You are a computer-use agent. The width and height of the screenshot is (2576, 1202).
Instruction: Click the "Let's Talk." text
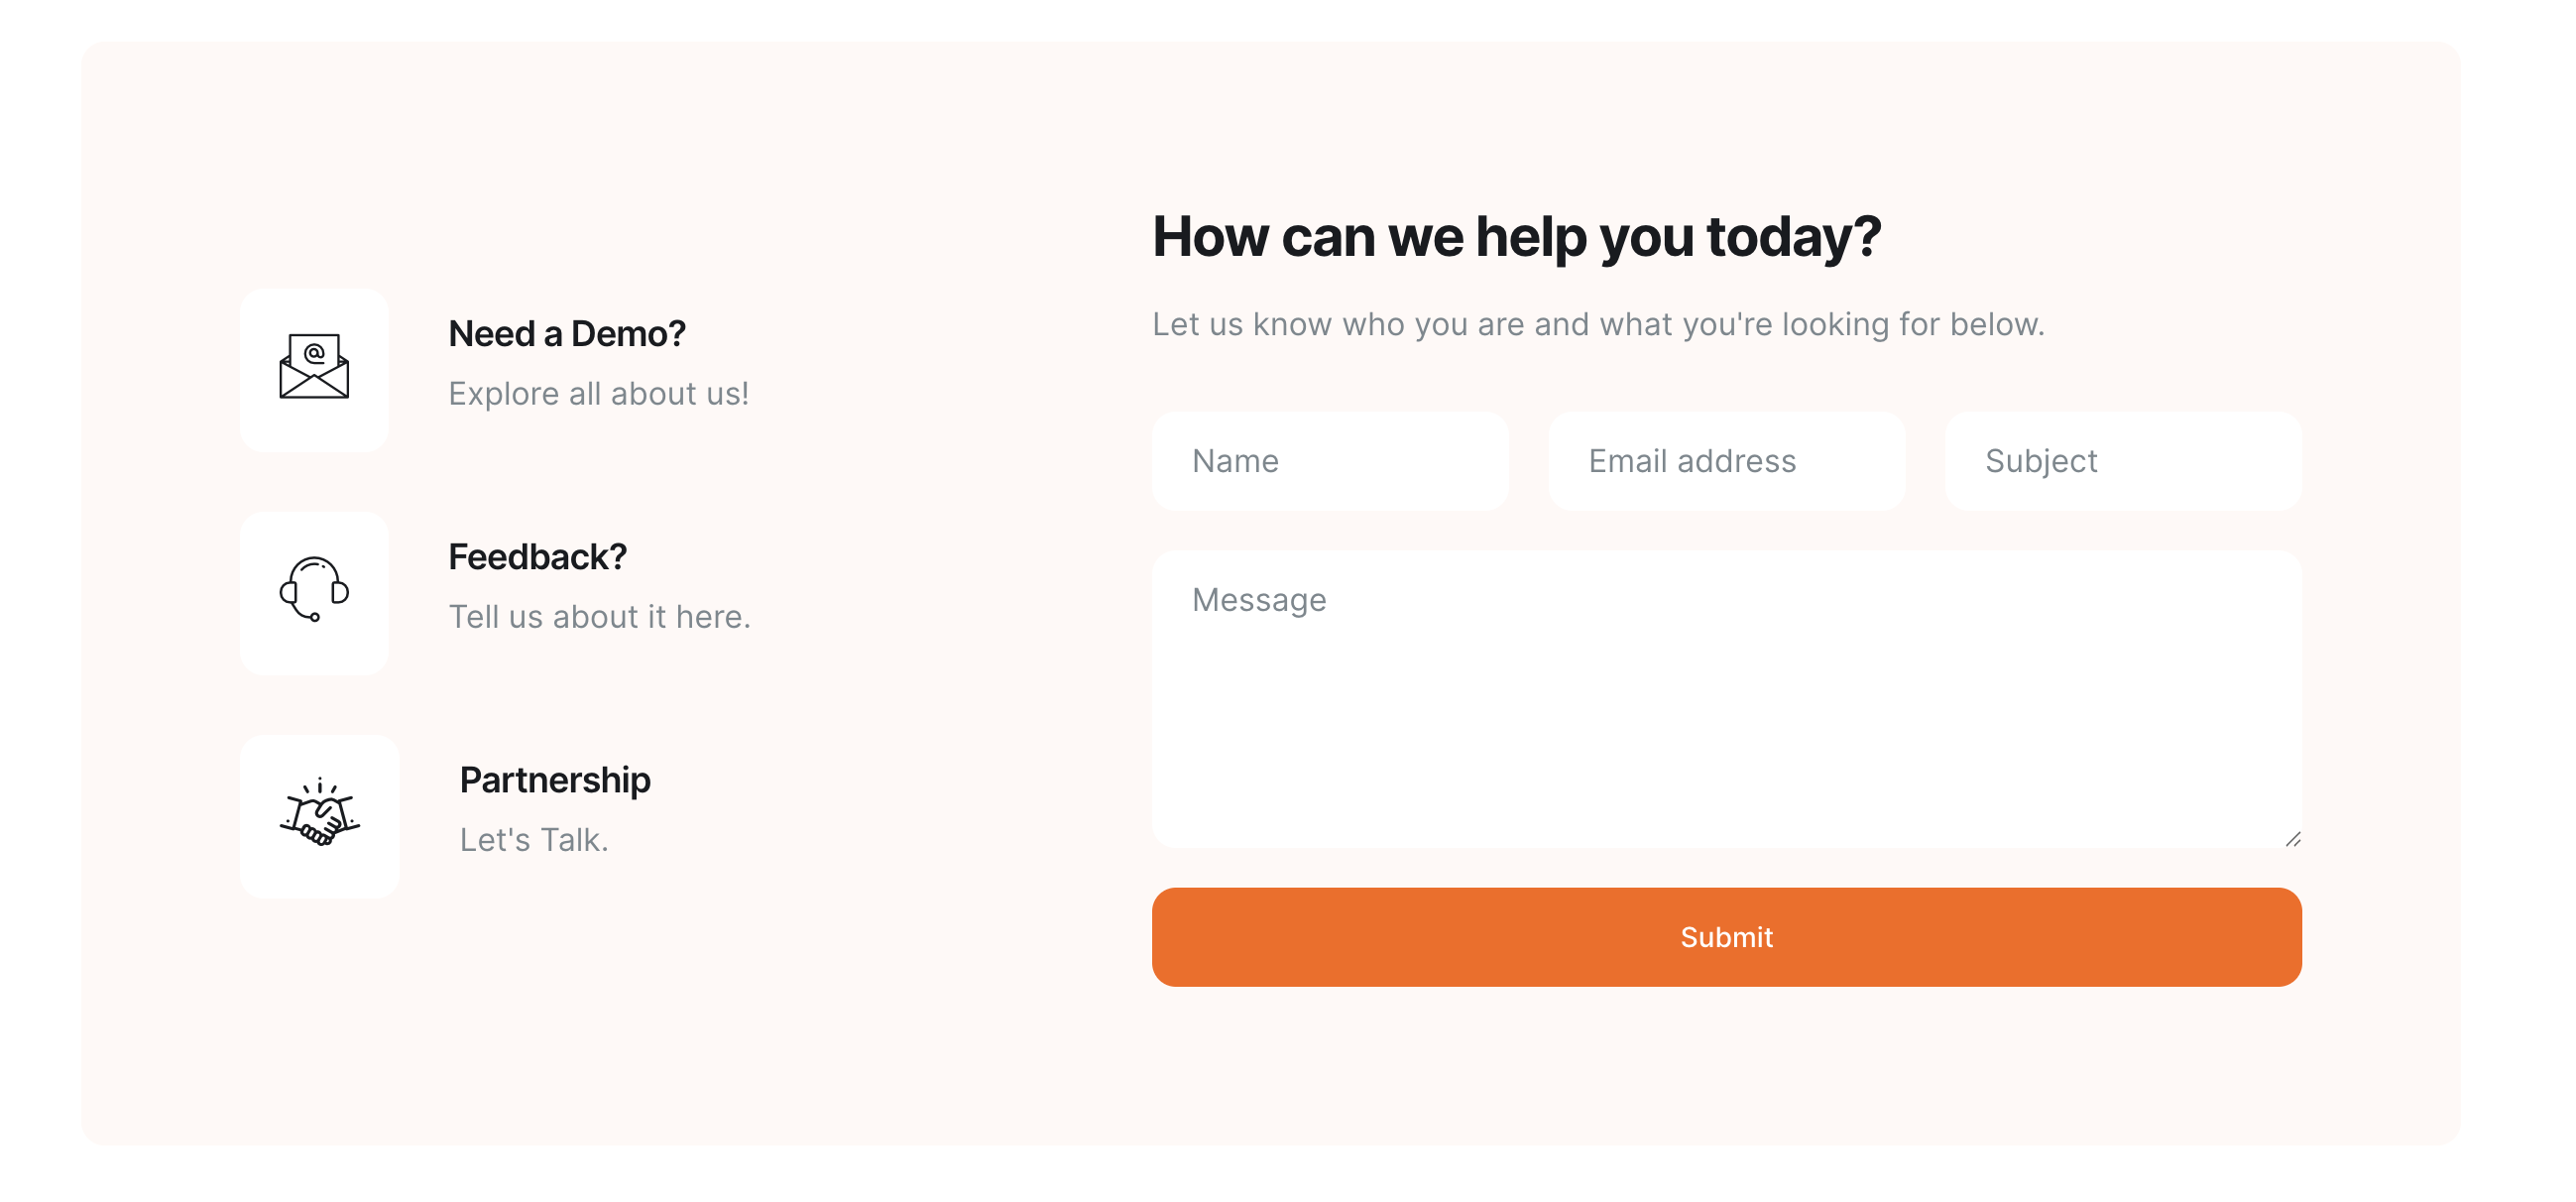(534, 840)
